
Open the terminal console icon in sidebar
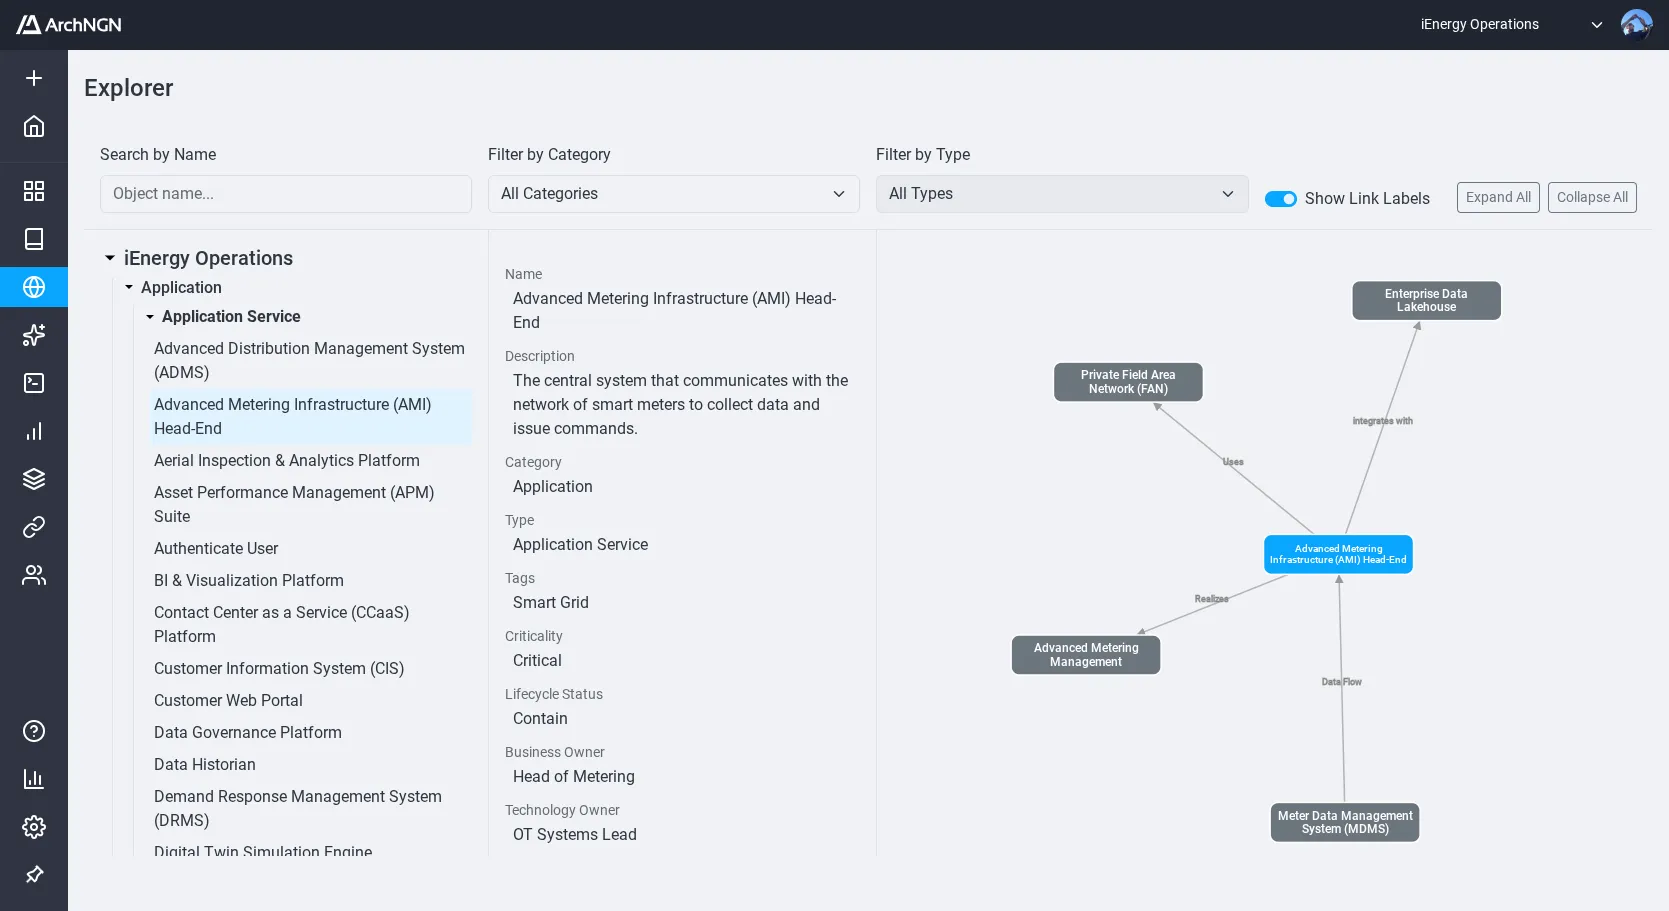(34, 383)
